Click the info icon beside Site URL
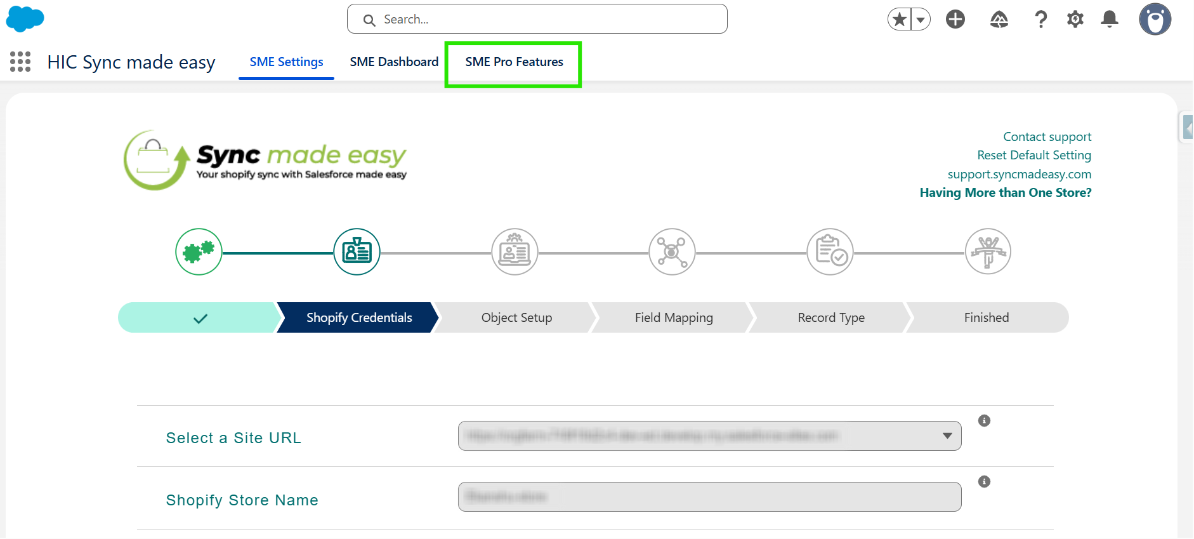 coord(984,420)
